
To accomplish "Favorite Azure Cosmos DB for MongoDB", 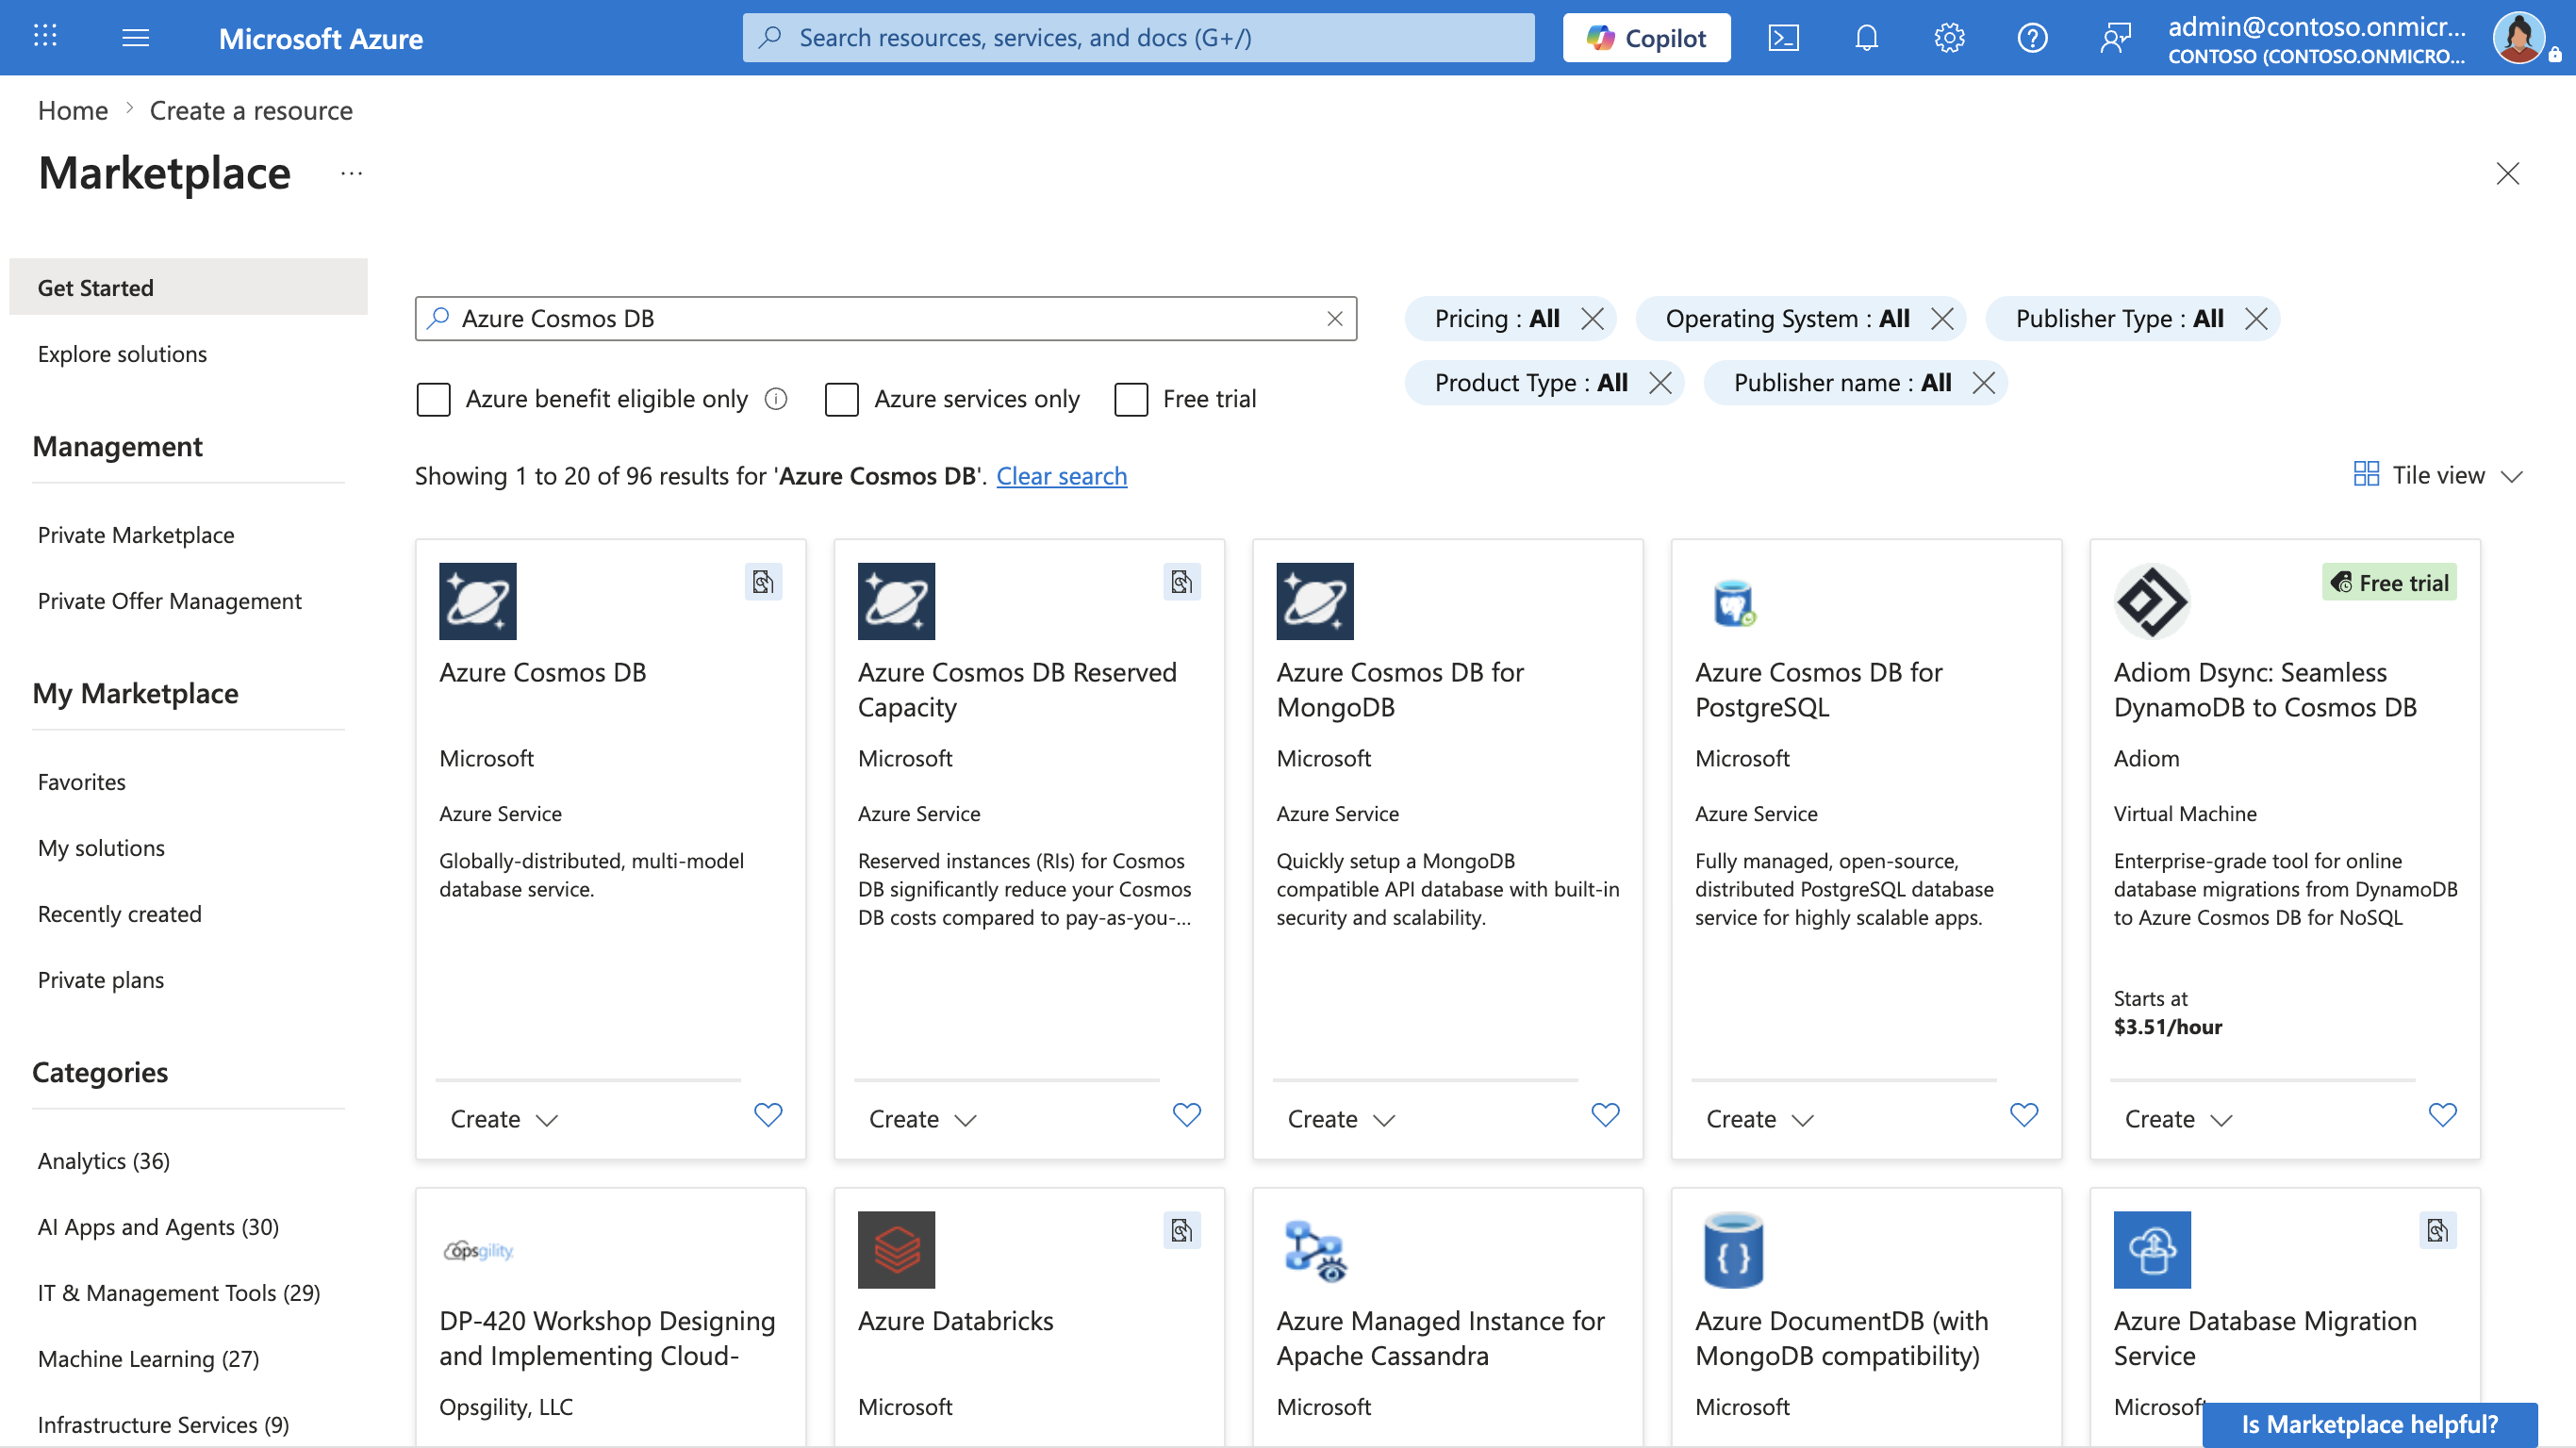I will (x=1605, y=1115).
